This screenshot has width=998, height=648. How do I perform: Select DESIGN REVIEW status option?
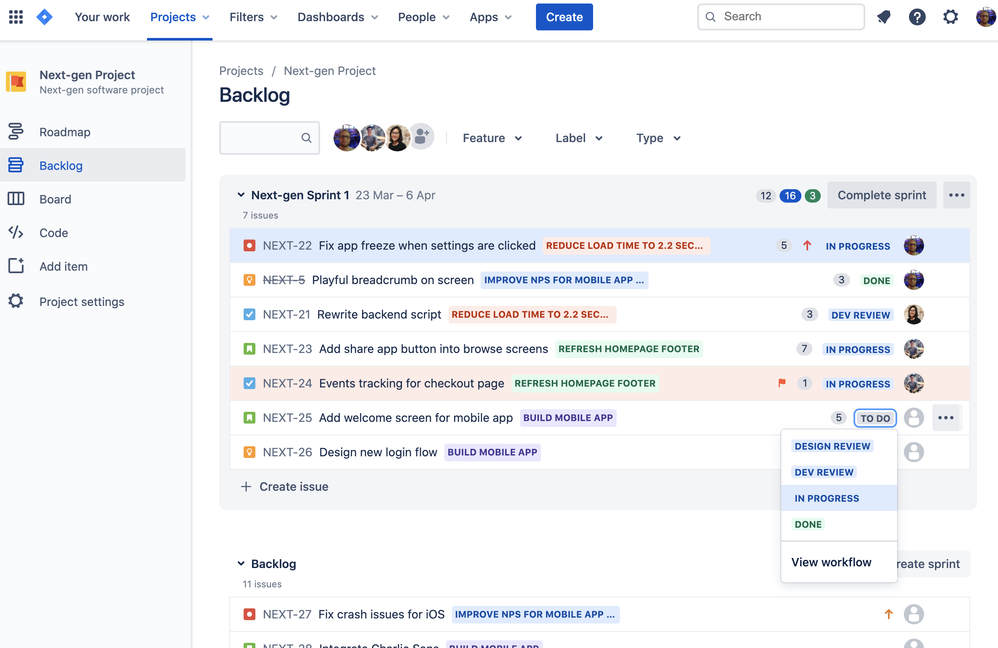click(x=839, y=446)
